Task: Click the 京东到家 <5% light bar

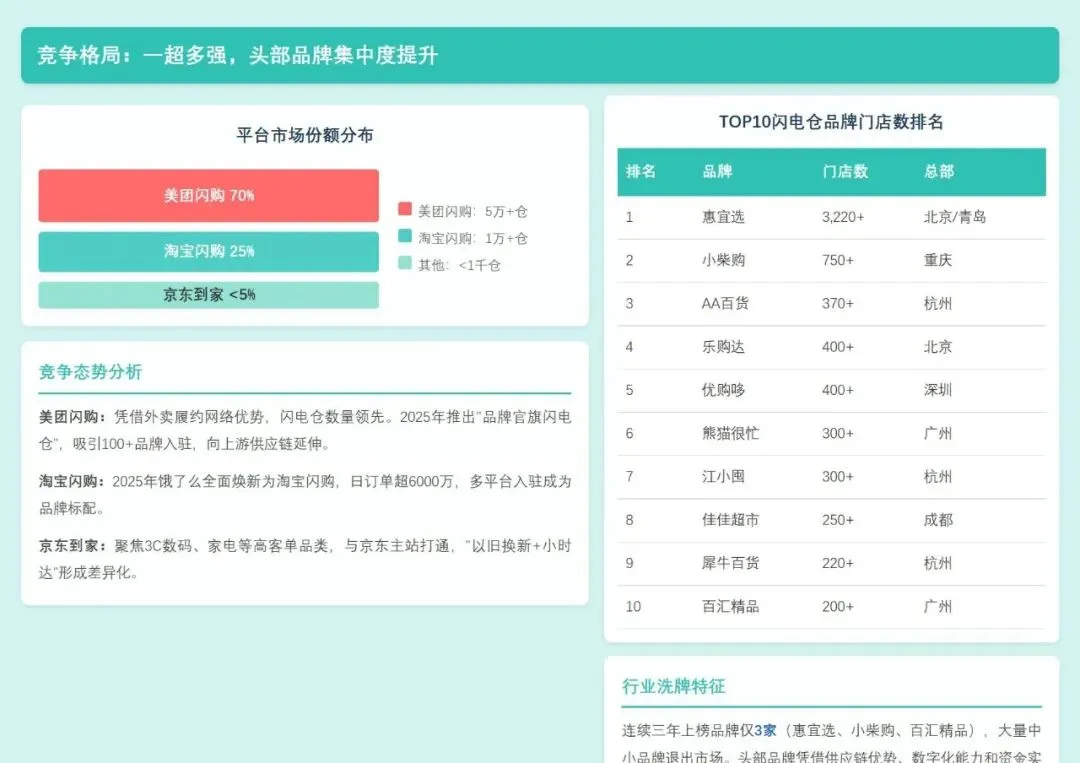Action: click(x=209, y=295)
